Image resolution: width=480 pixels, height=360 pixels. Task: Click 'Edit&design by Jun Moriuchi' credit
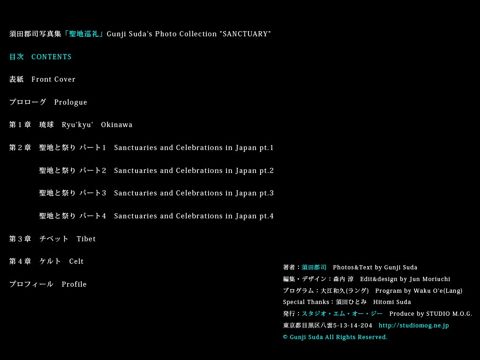coord(405,279)
